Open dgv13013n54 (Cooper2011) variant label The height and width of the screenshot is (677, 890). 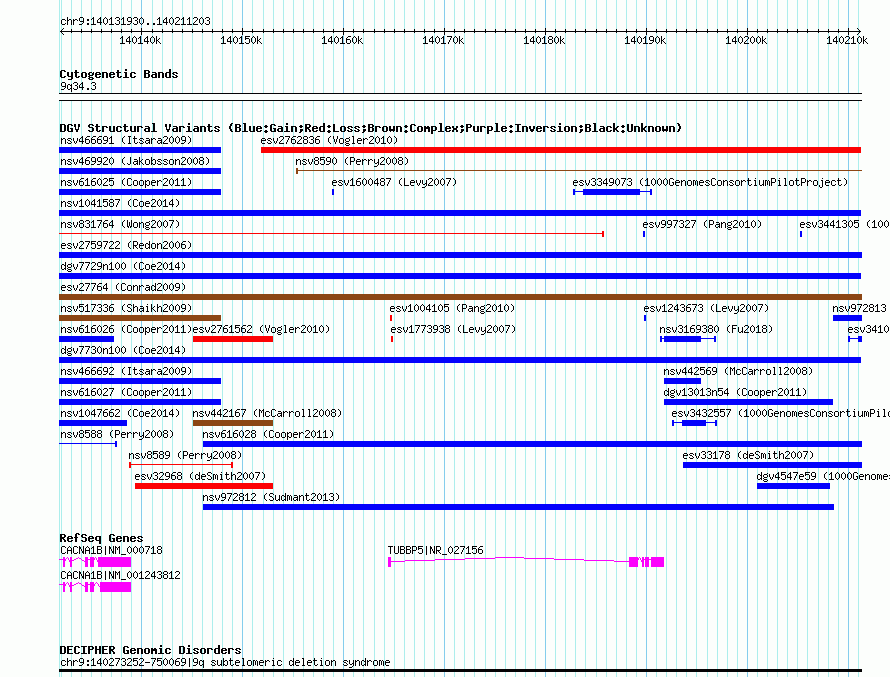coord(735,392)
